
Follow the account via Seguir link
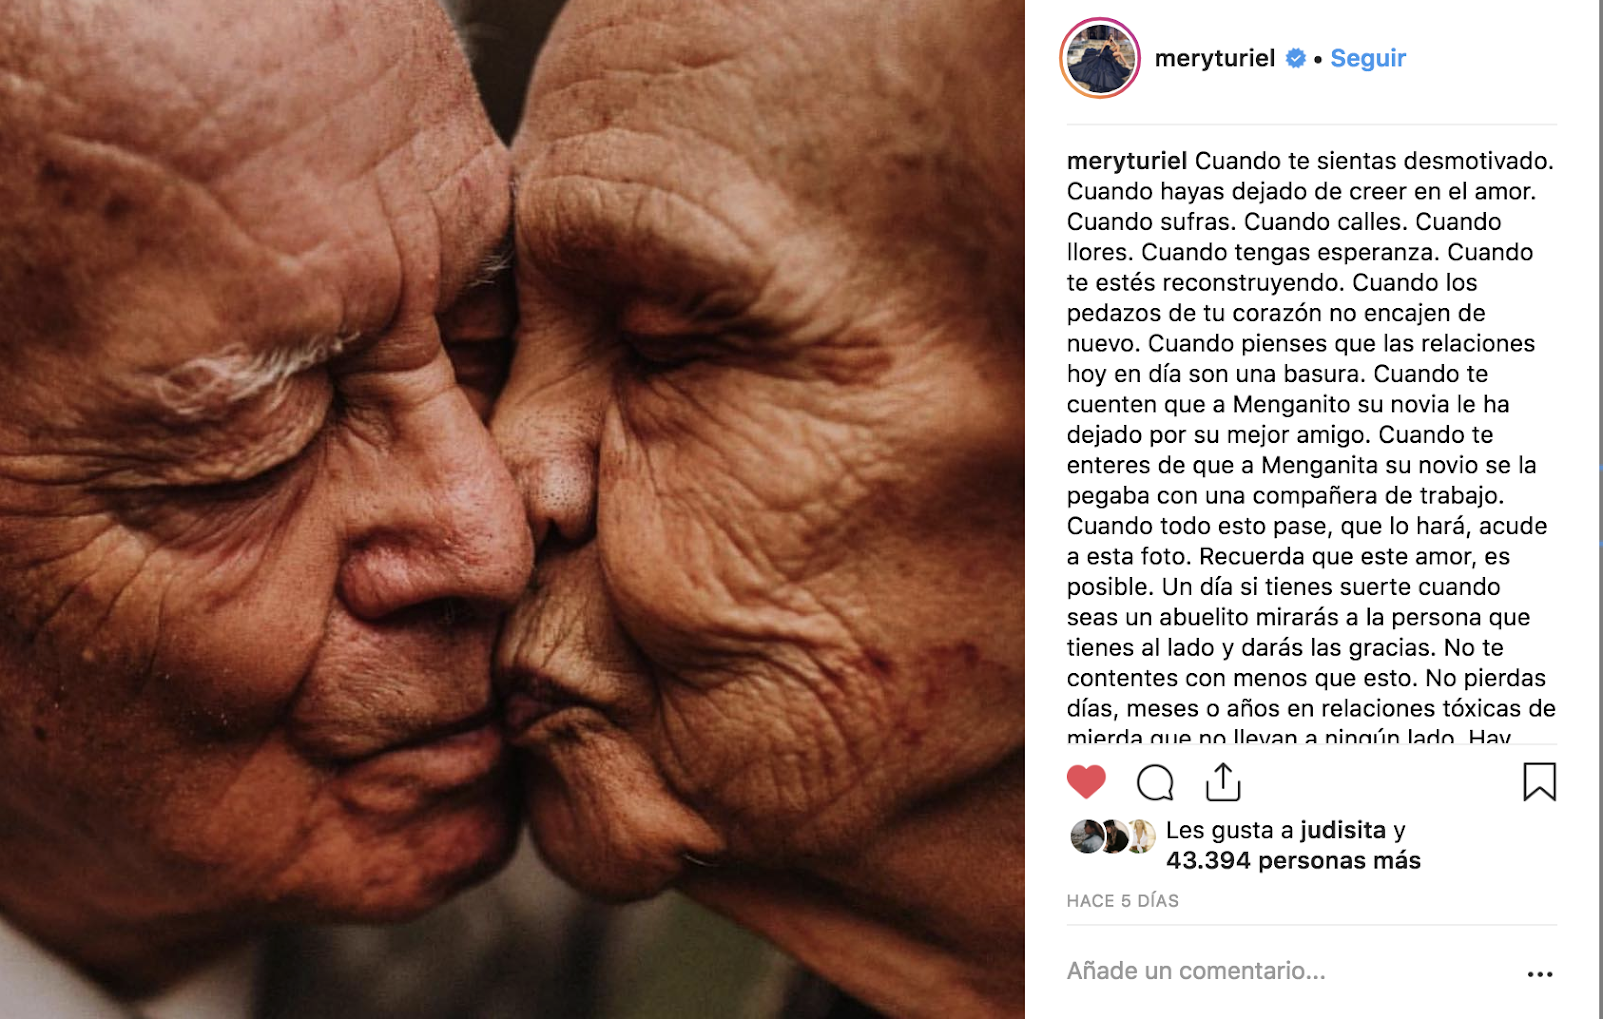(1368, 58)
